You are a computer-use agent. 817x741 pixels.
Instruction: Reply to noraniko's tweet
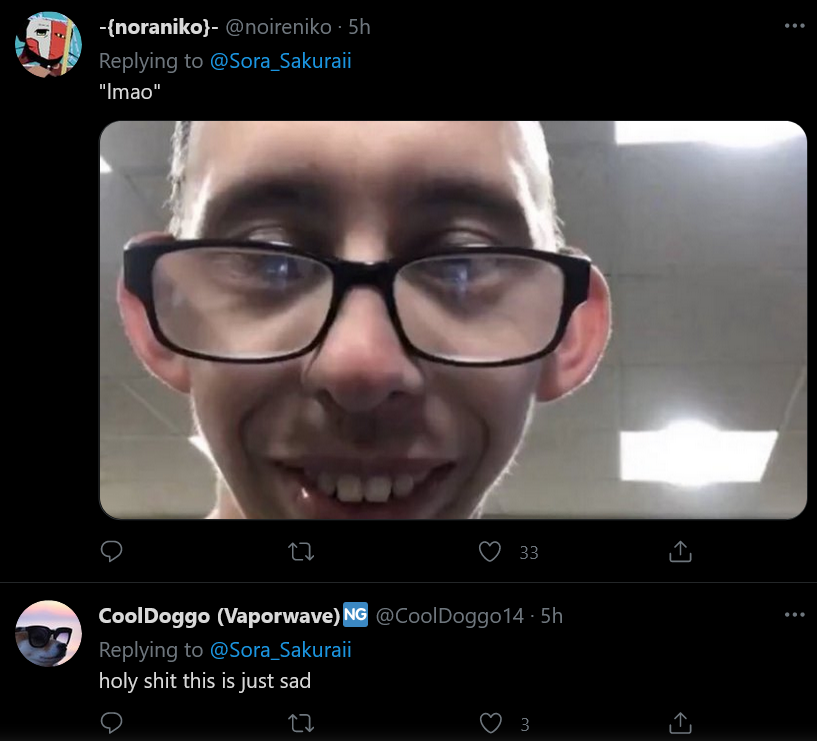[111, 551]
